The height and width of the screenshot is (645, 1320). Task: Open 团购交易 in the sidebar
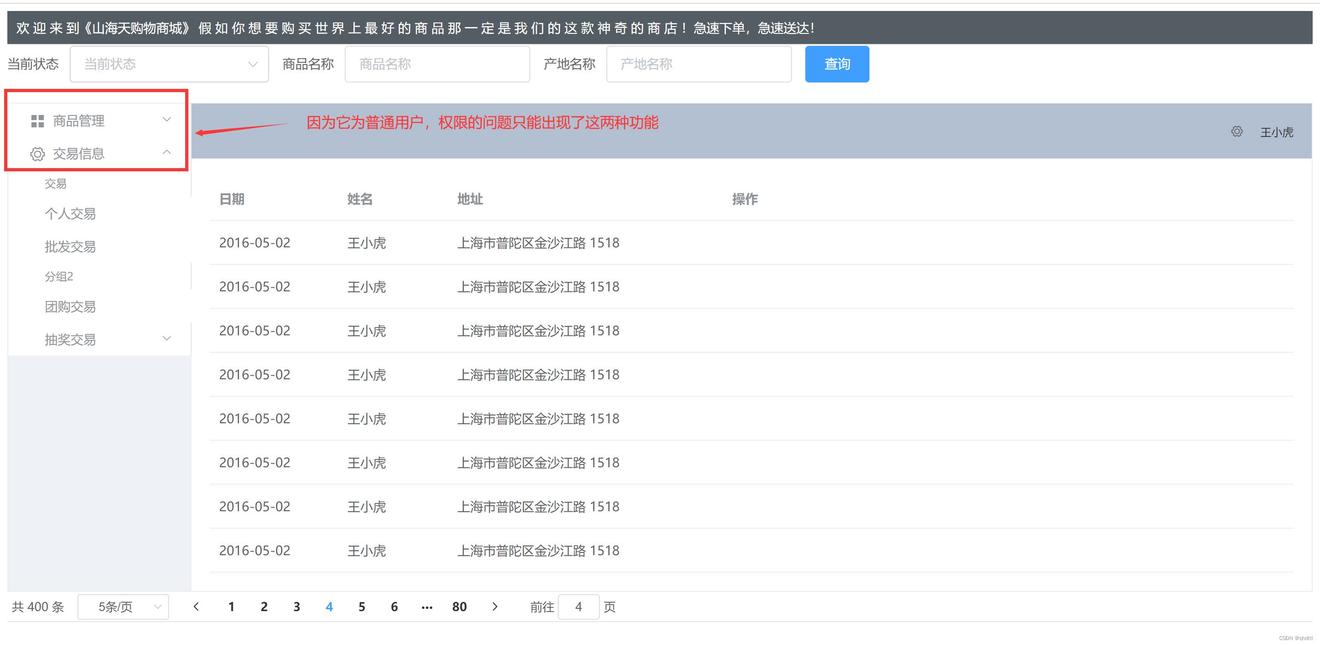tap(70, 307)
